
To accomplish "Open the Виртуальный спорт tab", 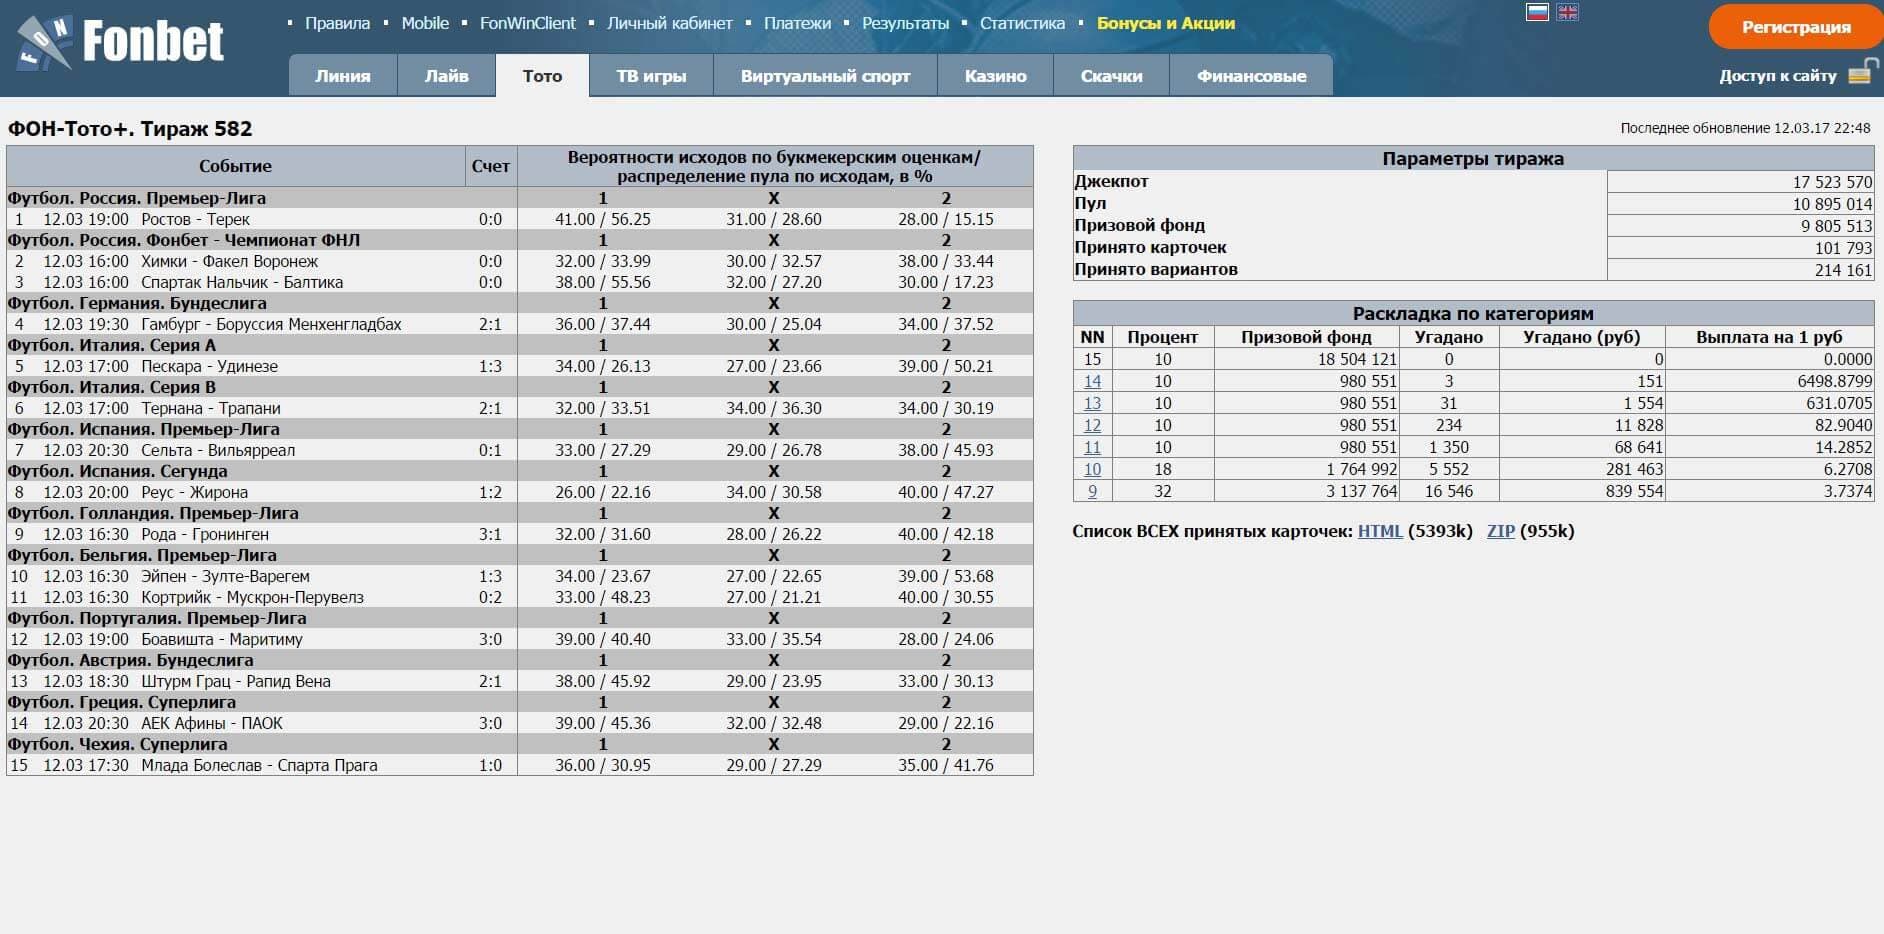I will (825, 76).
